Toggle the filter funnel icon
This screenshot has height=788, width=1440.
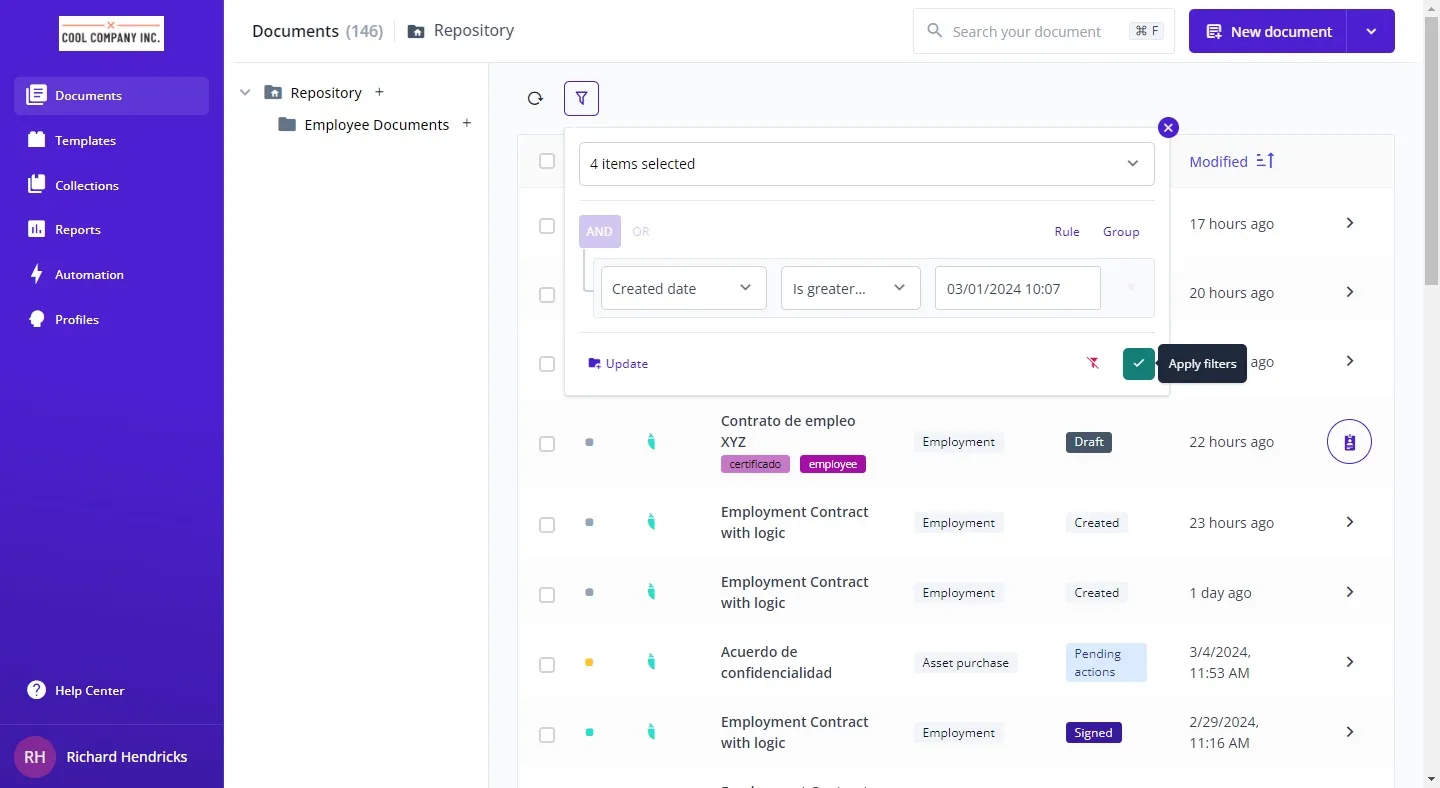click(581, 98)
